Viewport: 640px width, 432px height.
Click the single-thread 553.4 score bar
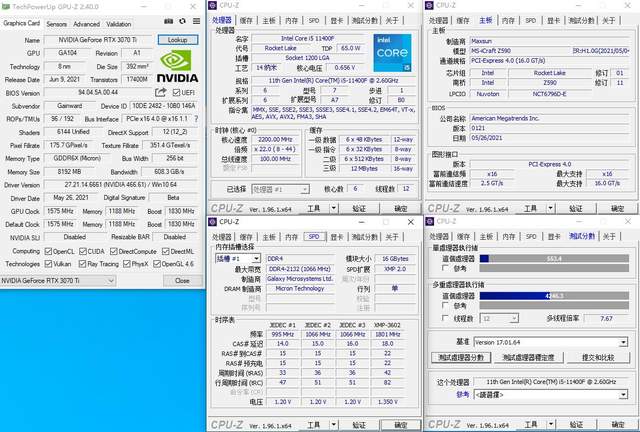tap(554, 258)
